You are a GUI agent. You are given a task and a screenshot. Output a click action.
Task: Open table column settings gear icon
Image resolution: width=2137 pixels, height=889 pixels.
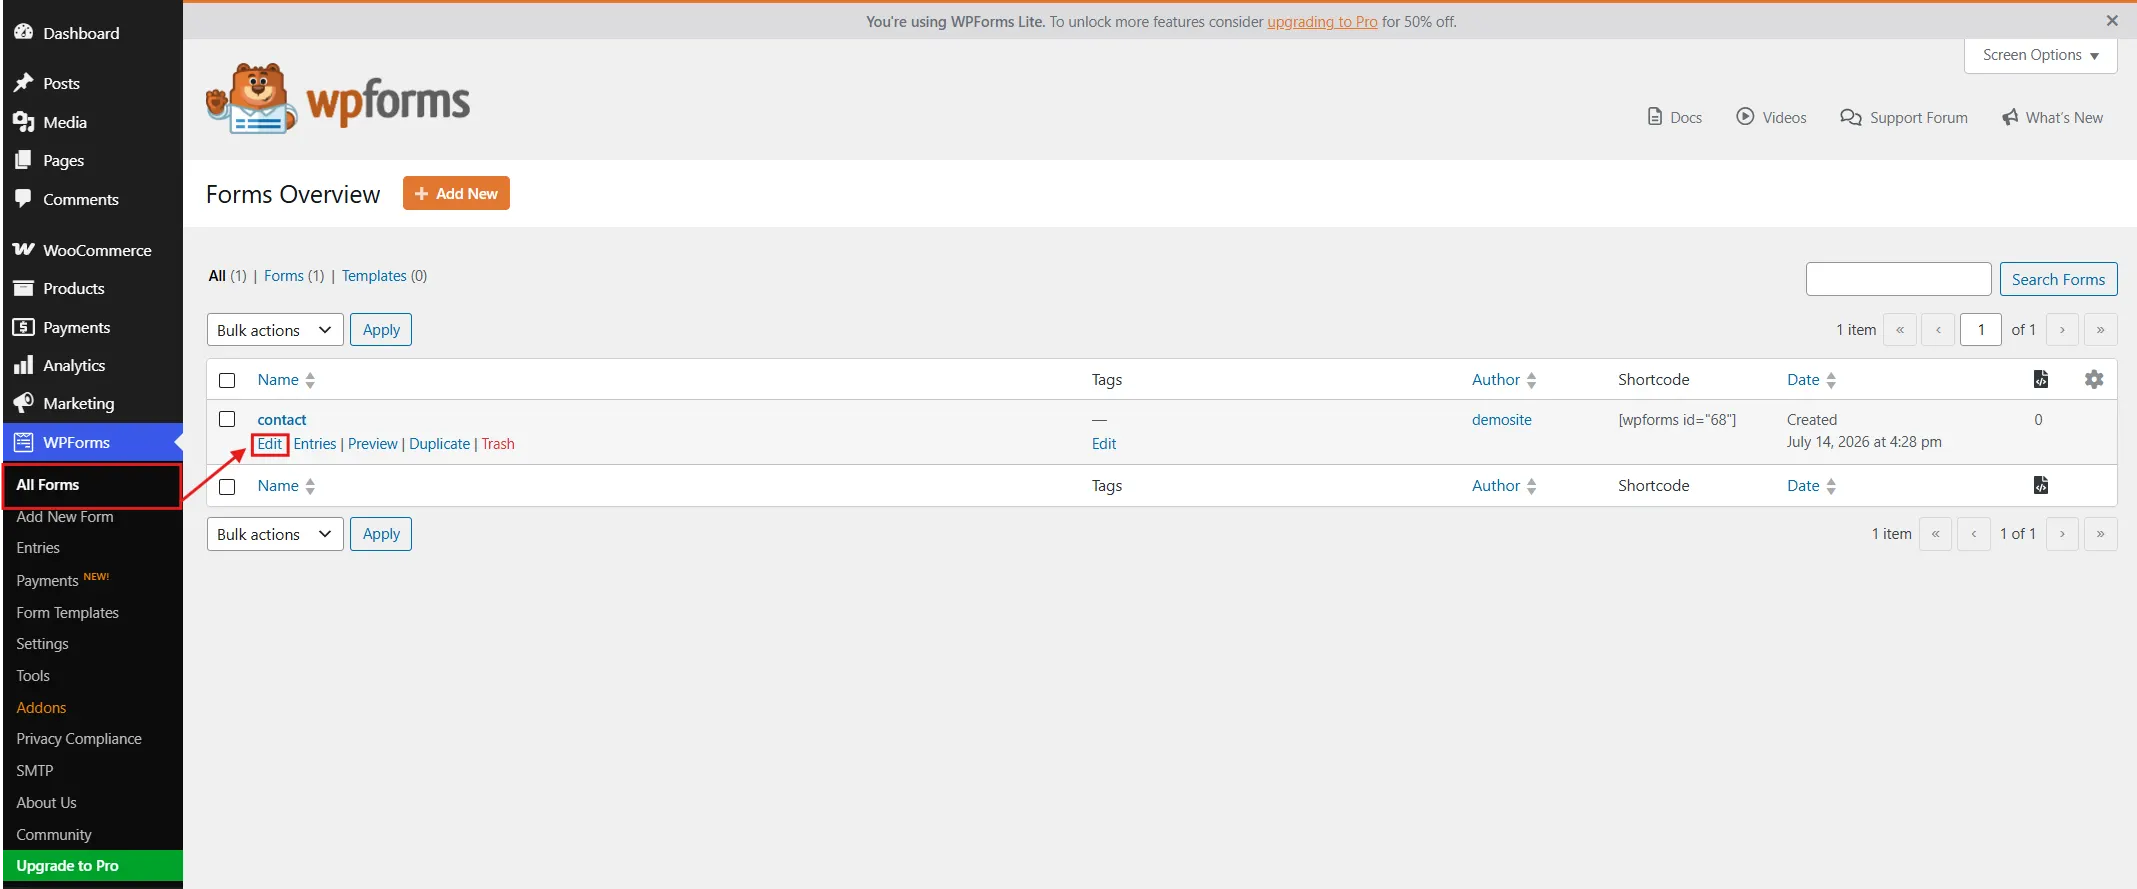pos(2094,379)
